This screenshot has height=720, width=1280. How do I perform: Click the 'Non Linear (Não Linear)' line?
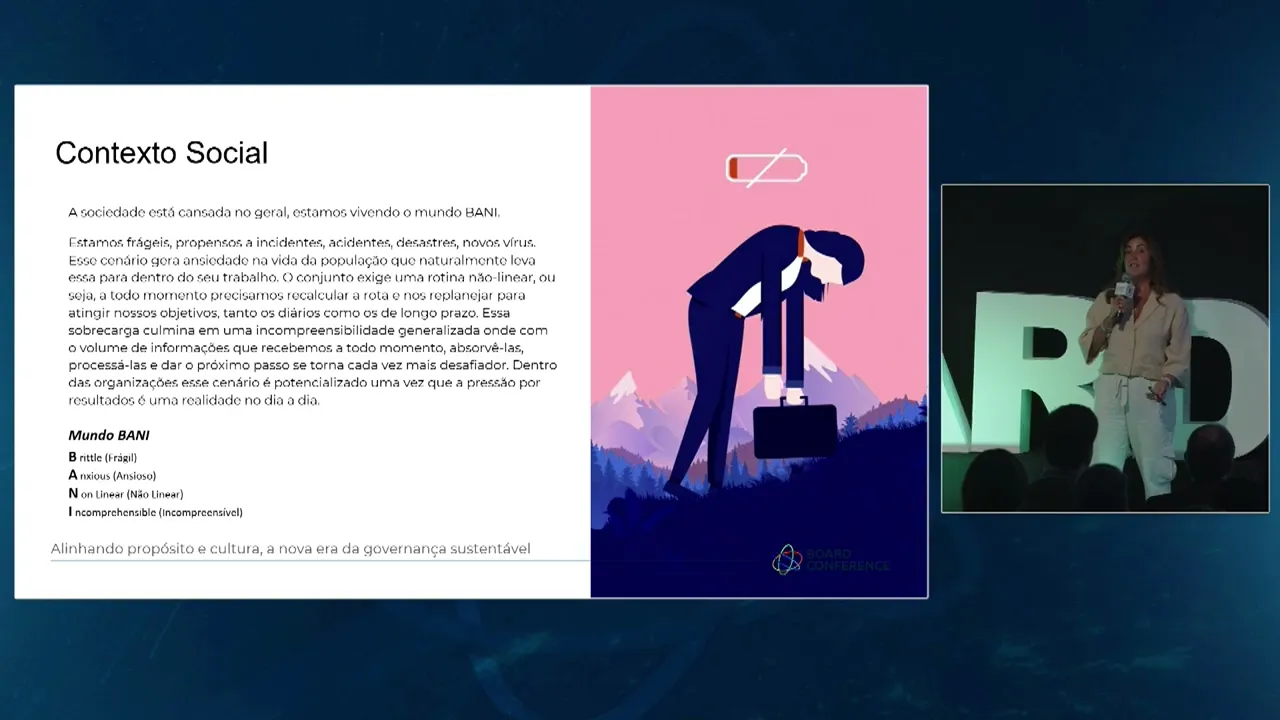125,493
